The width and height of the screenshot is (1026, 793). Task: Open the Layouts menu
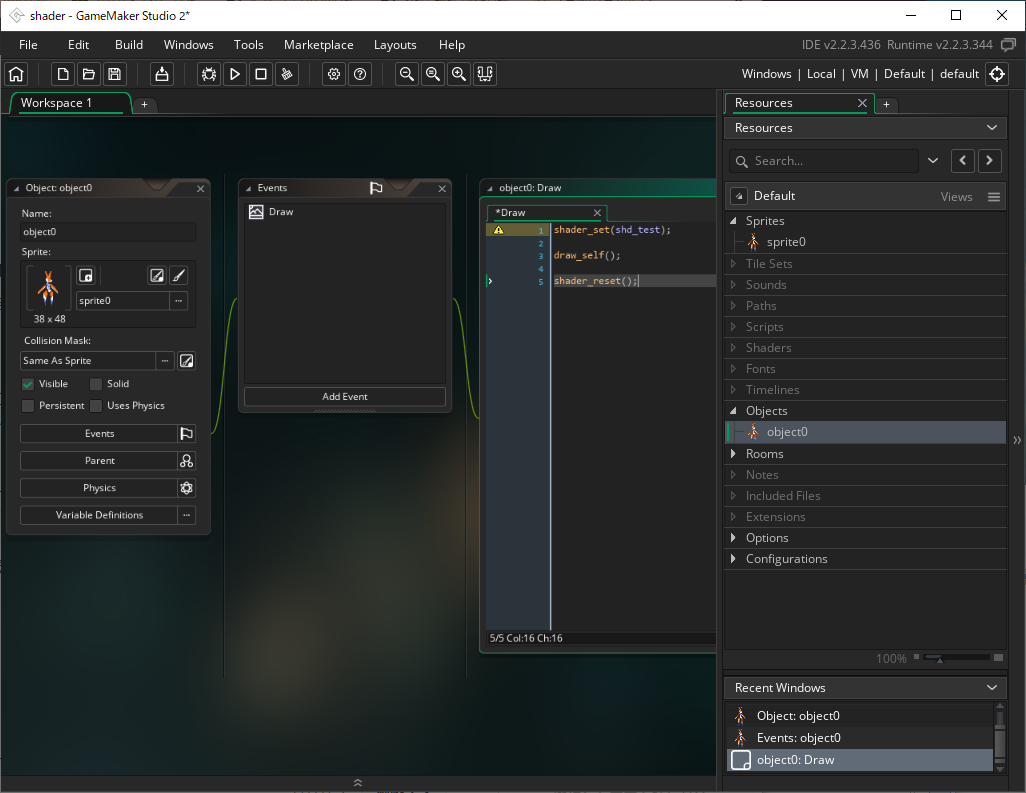395,44
